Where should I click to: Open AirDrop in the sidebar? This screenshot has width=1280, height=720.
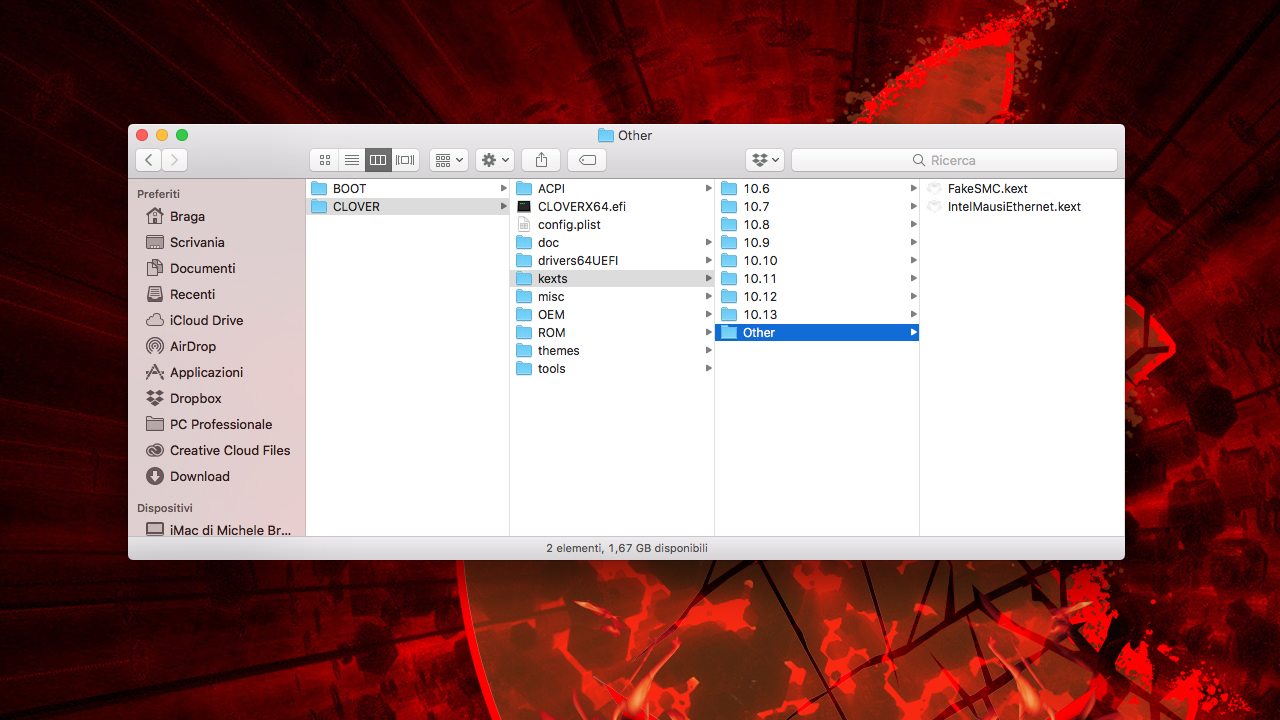[x=192, y=346]
